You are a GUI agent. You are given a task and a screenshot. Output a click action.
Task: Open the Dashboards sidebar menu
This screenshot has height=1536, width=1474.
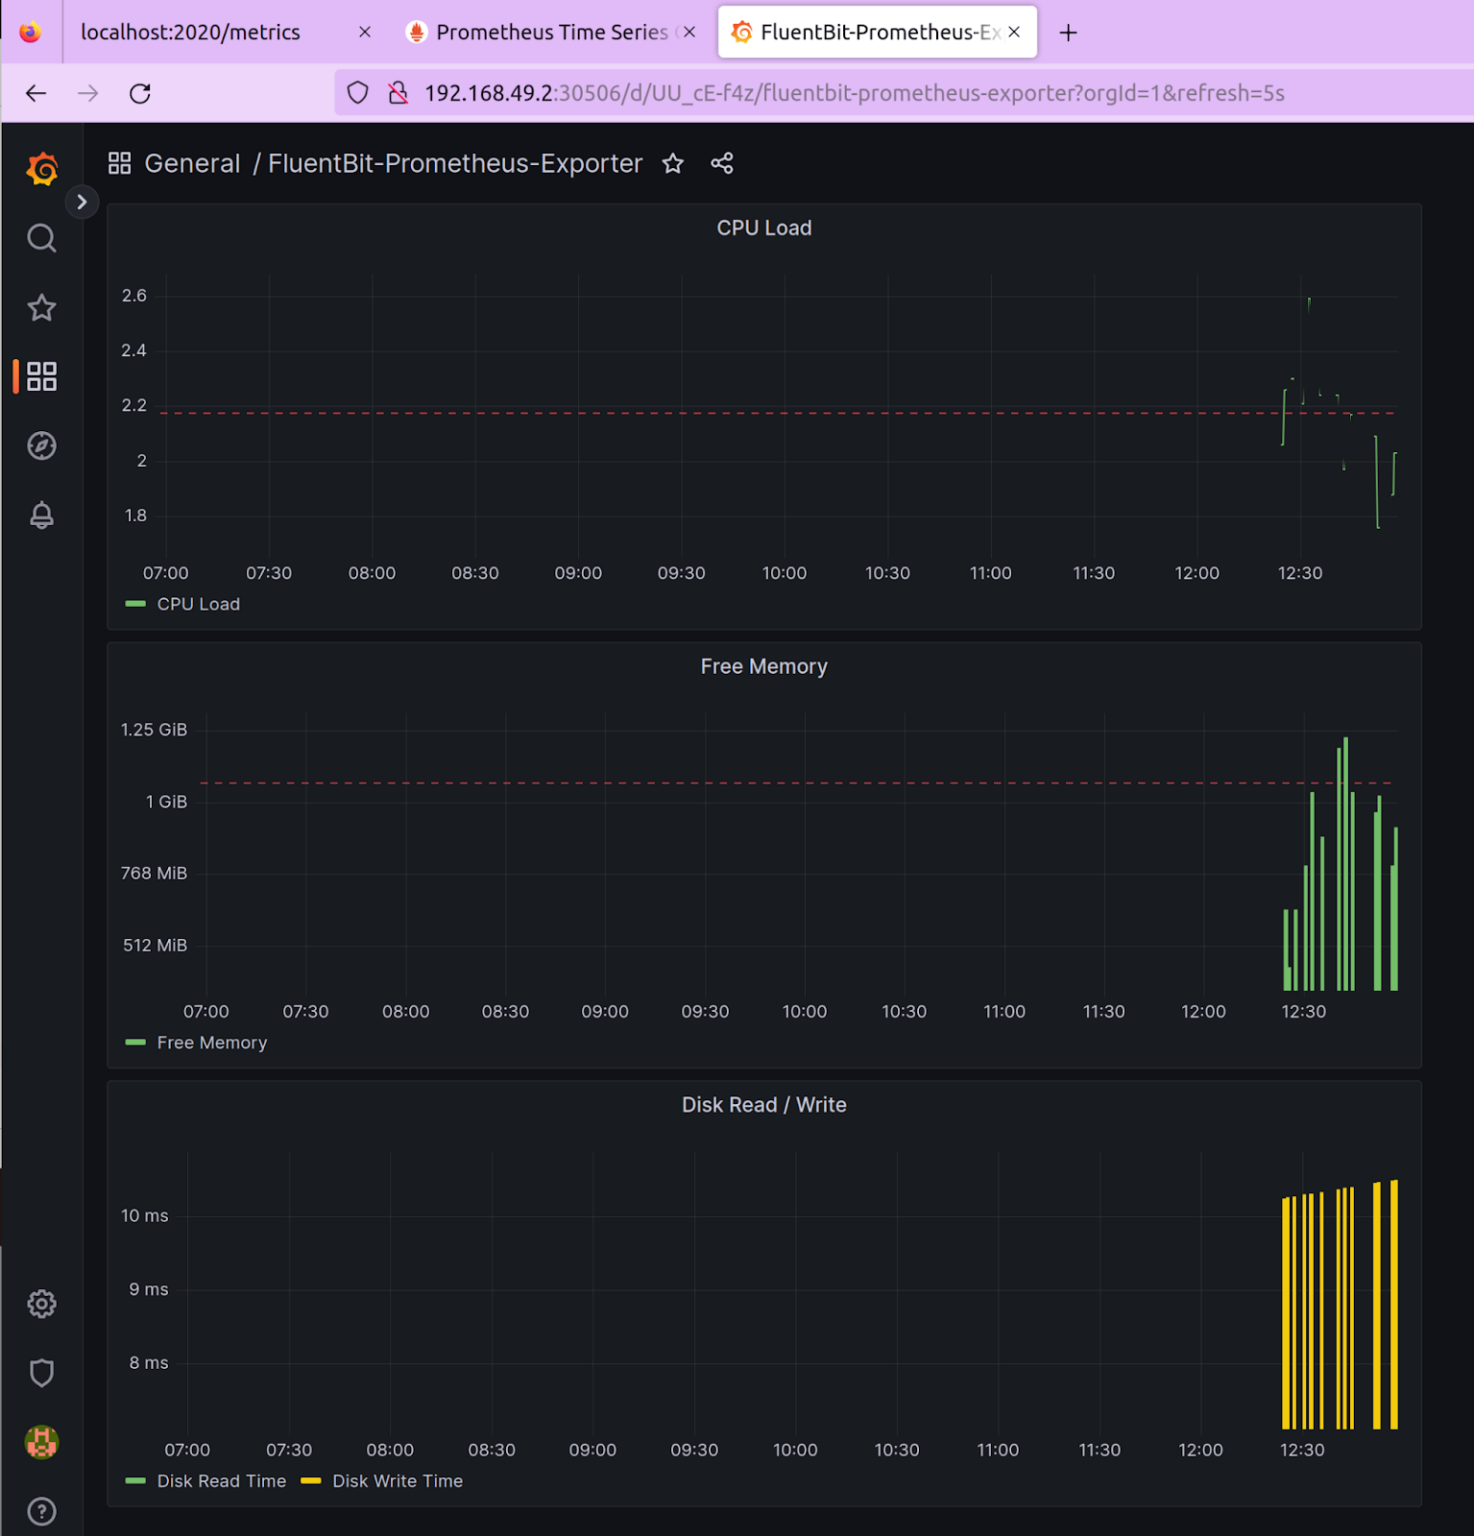(x=41, y=377)
